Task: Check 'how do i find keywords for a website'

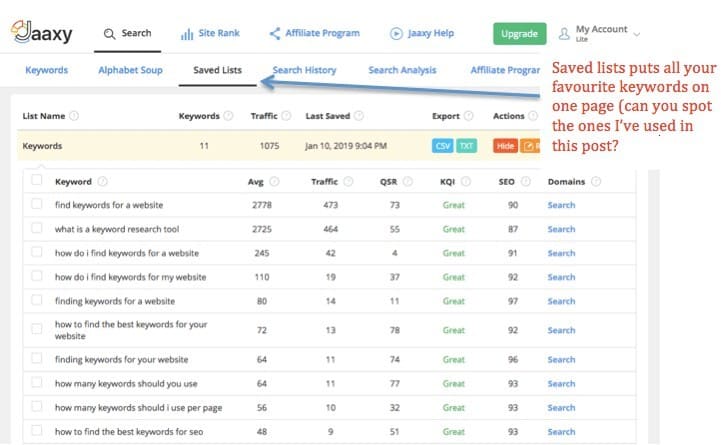Action: [x=36, y=252]
